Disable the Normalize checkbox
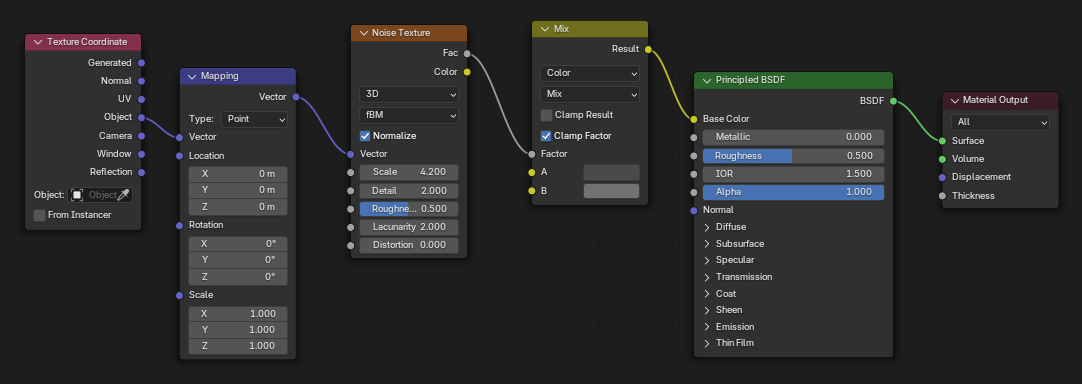 pyautogui.click(x=366, y=136)
